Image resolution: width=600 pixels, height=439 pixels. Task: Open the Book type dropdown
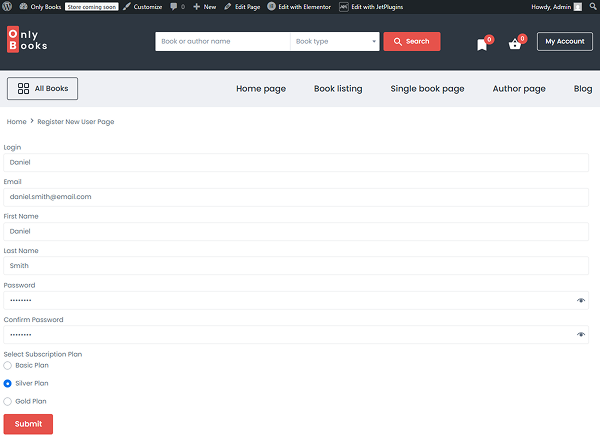click(x=335, y=41)
